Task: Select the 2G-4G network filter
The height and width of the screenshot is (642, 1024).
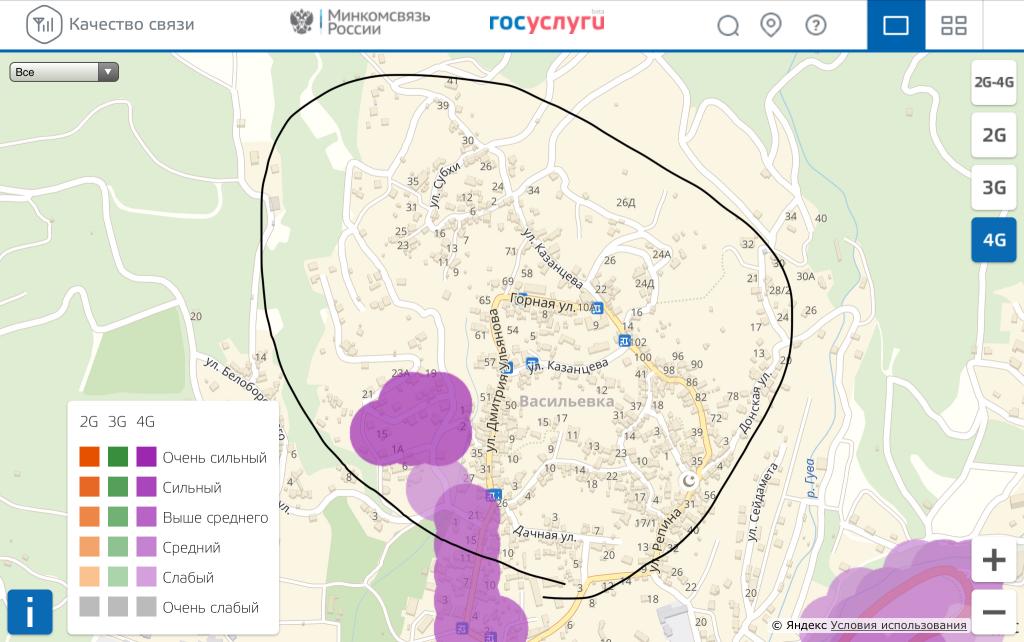Action: (x=993, y=82)
